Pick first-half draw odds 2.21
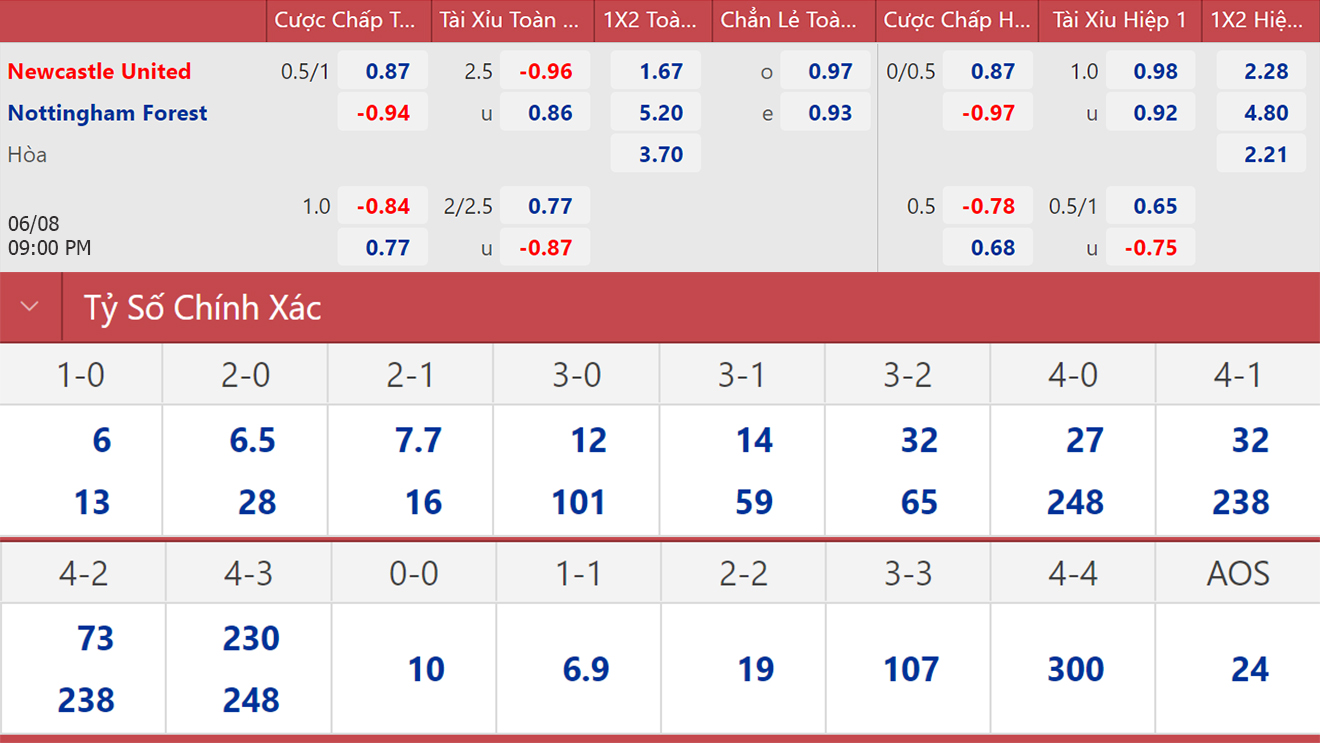This screenshot has height=743, width=1320. (1265, 155)
